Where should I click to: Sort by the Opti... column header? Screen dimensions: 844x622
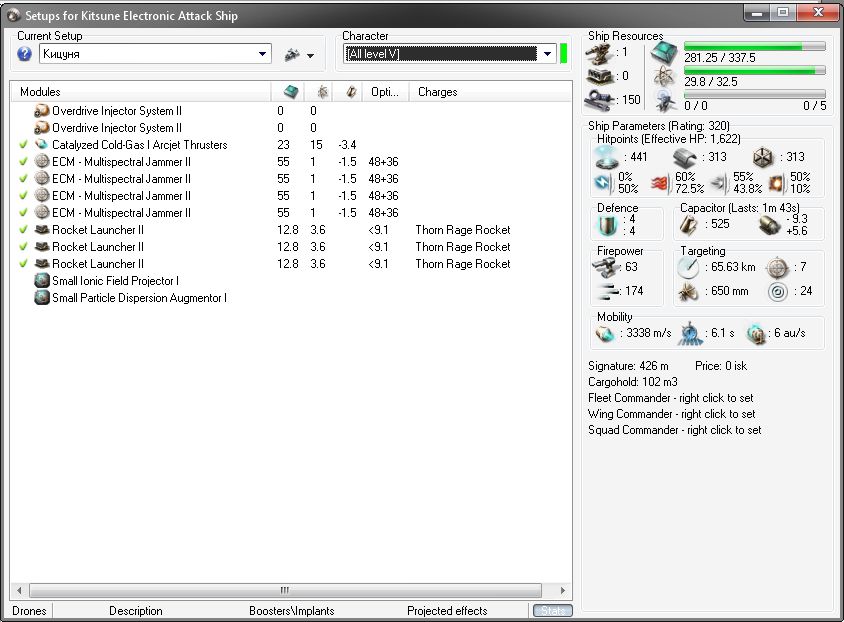(x=385, y=92)
